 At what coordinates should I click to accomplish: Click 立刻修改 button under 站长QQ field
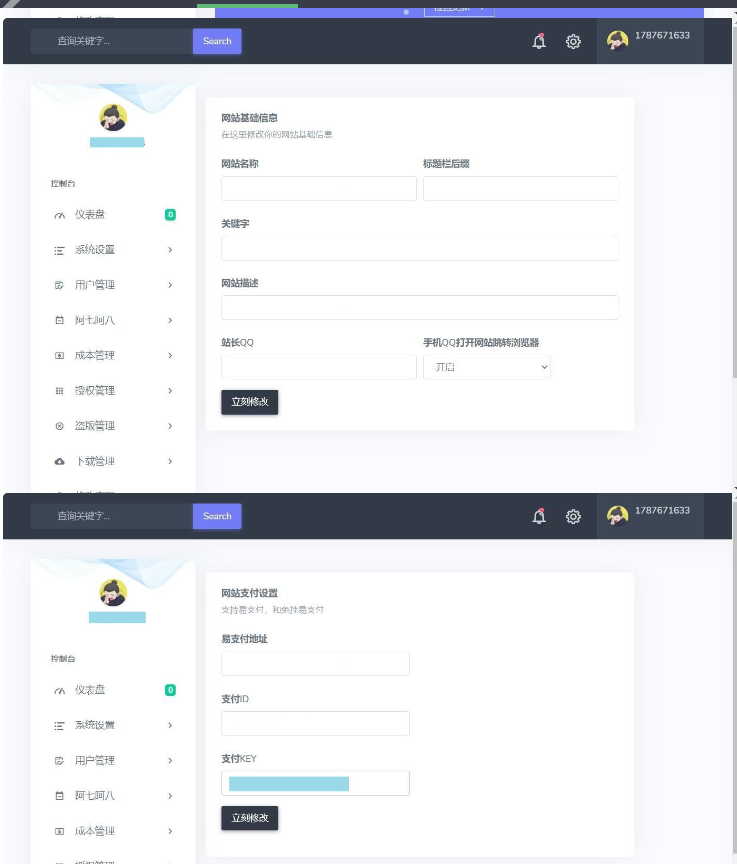250,402
